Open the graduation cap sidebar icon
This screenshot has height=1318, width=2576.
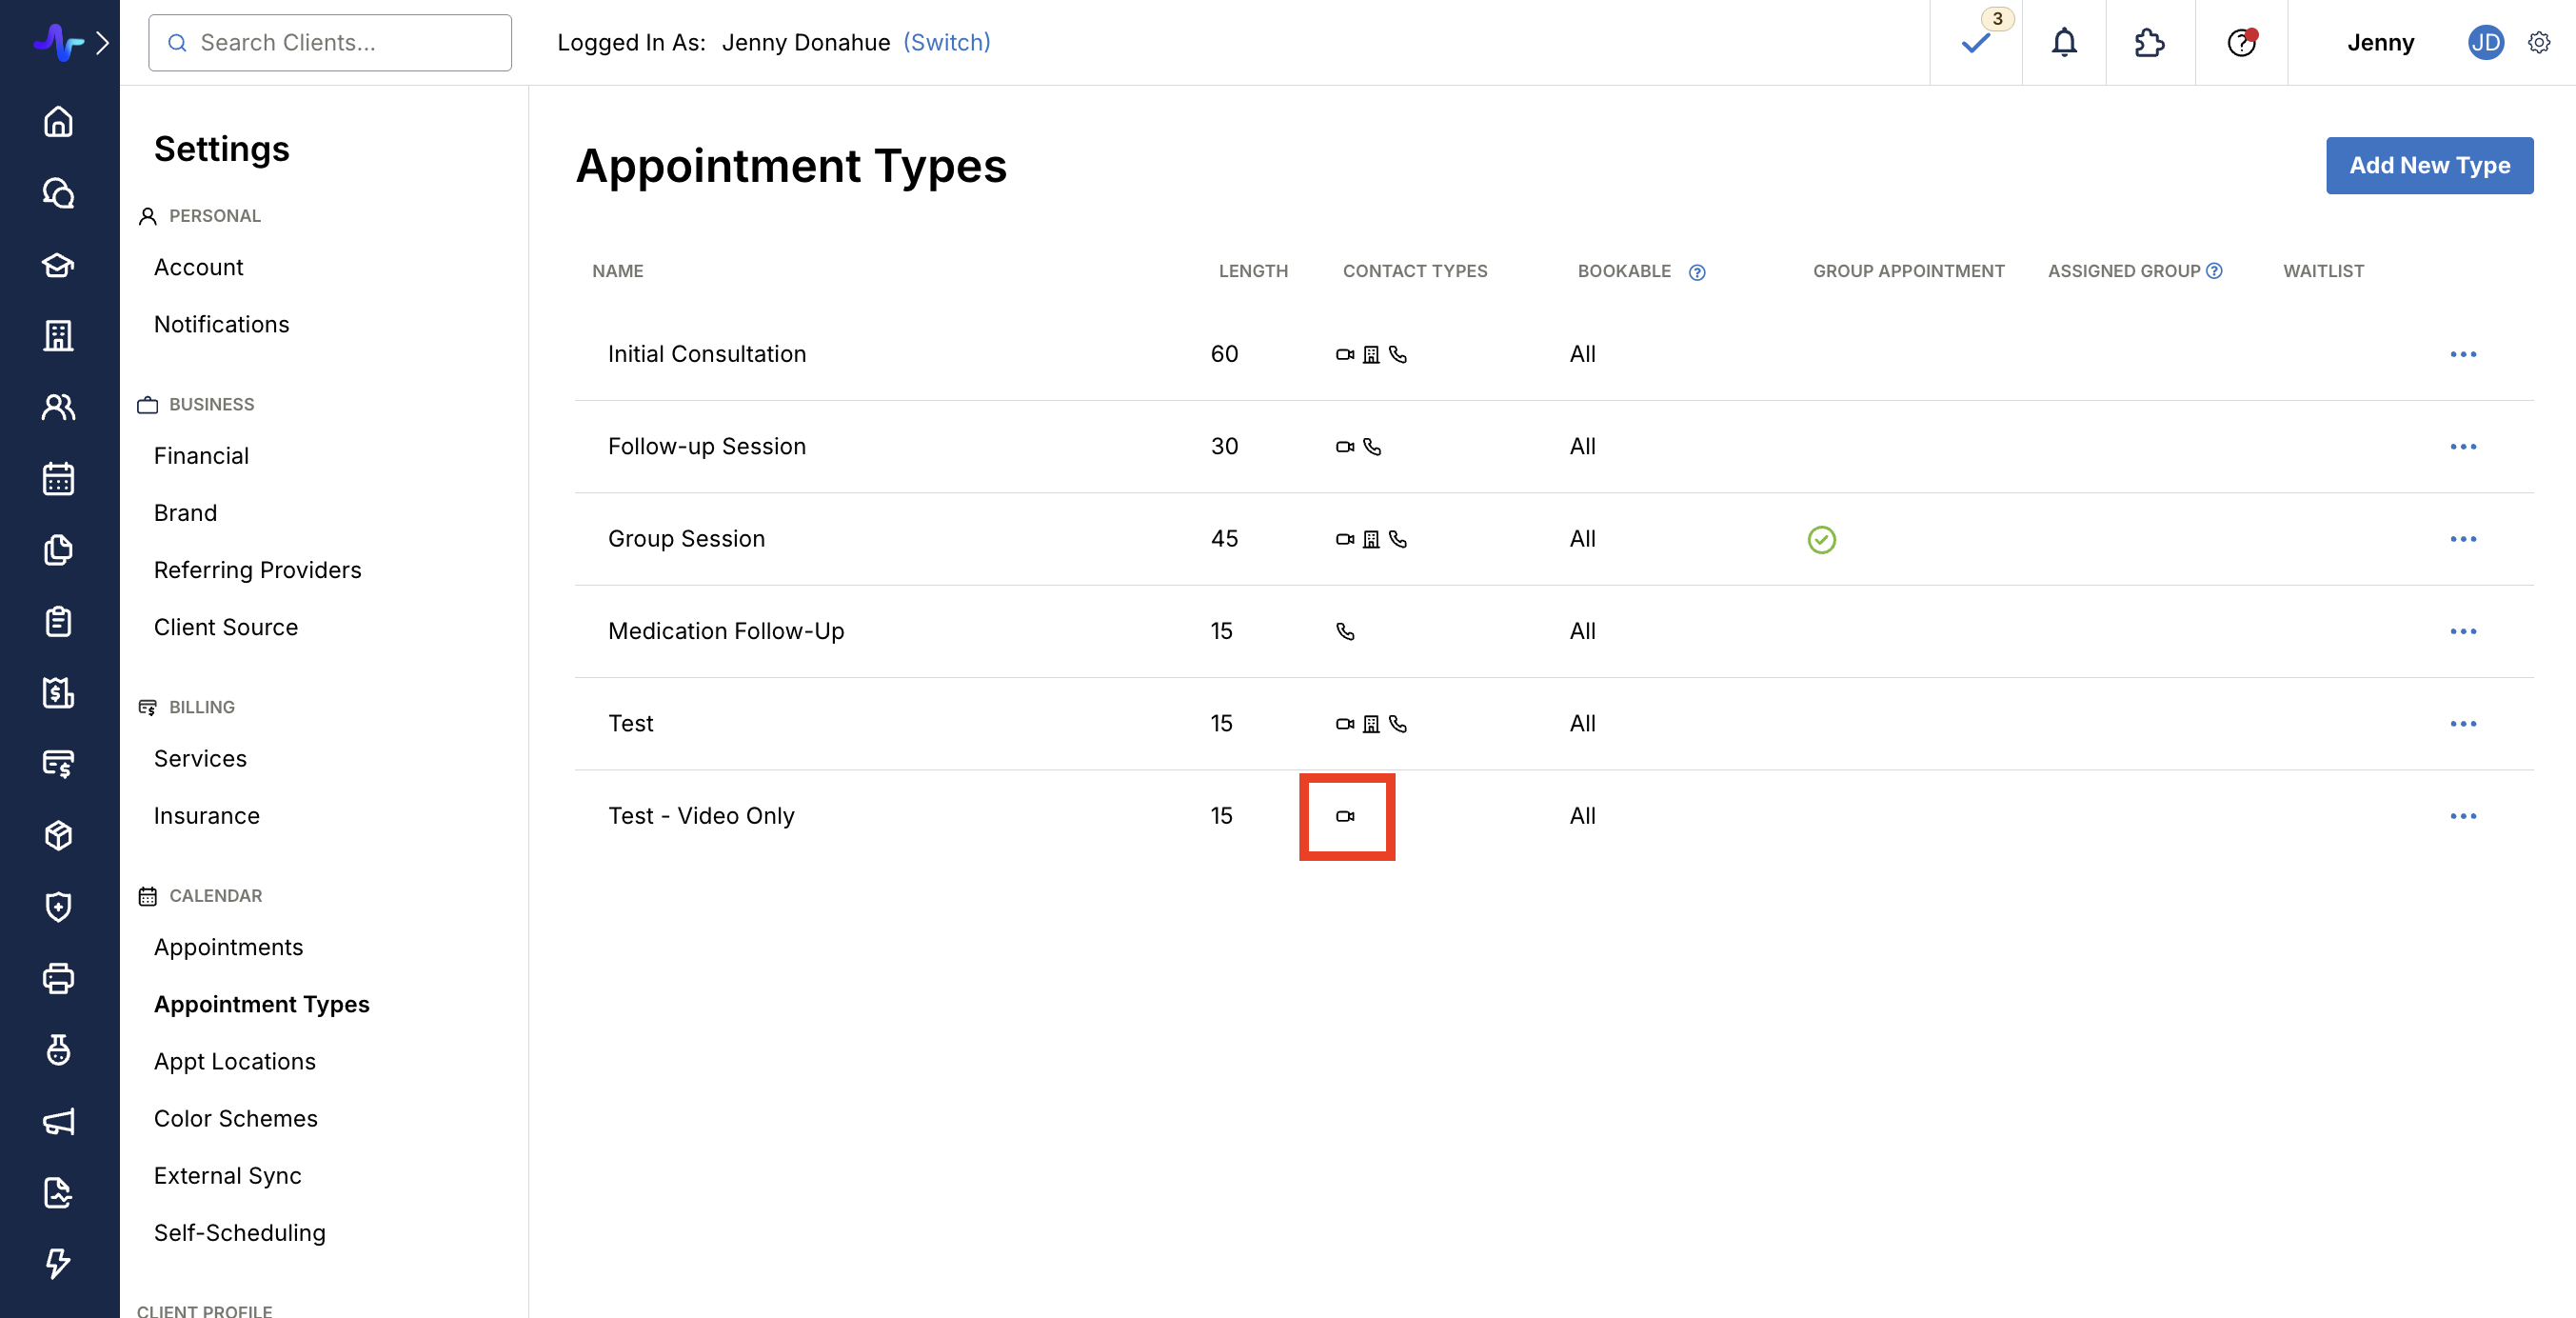(58, 264)
